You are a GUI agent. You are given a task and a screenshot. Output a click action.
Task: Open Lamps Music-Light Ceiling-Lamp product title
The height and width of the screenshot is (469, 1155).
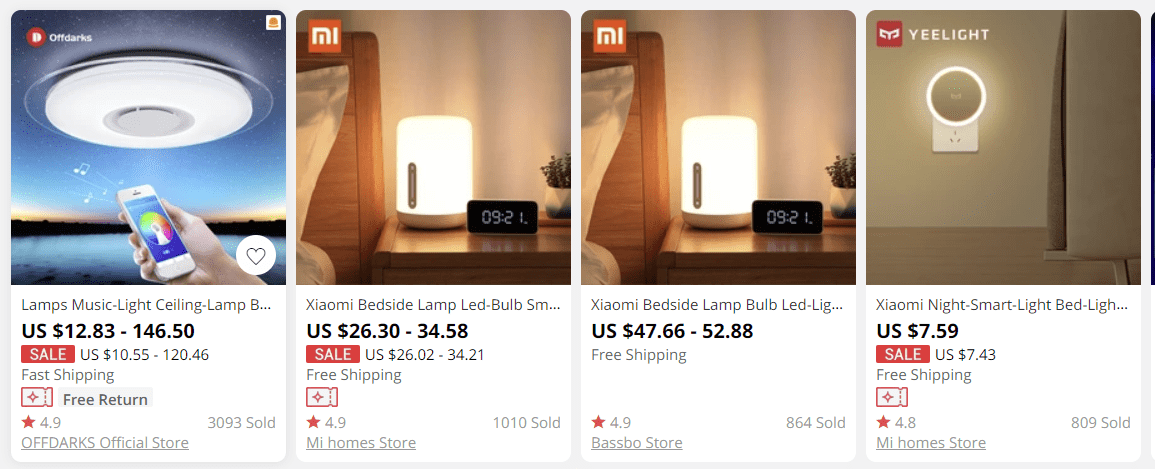pyautogui.click(x=147, y=304)
